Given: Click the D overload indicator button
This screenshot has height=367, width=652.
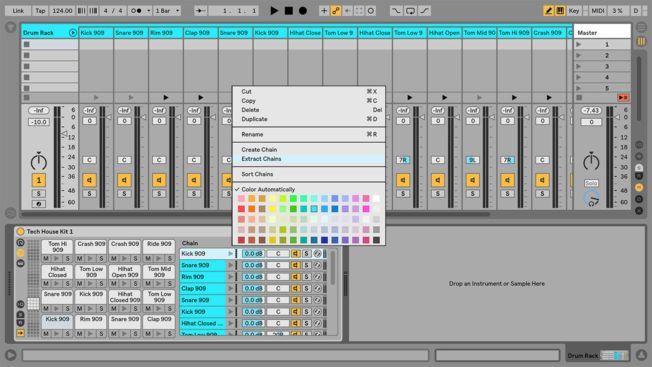Looking at the screenshot, I should [x=636, y=10].
